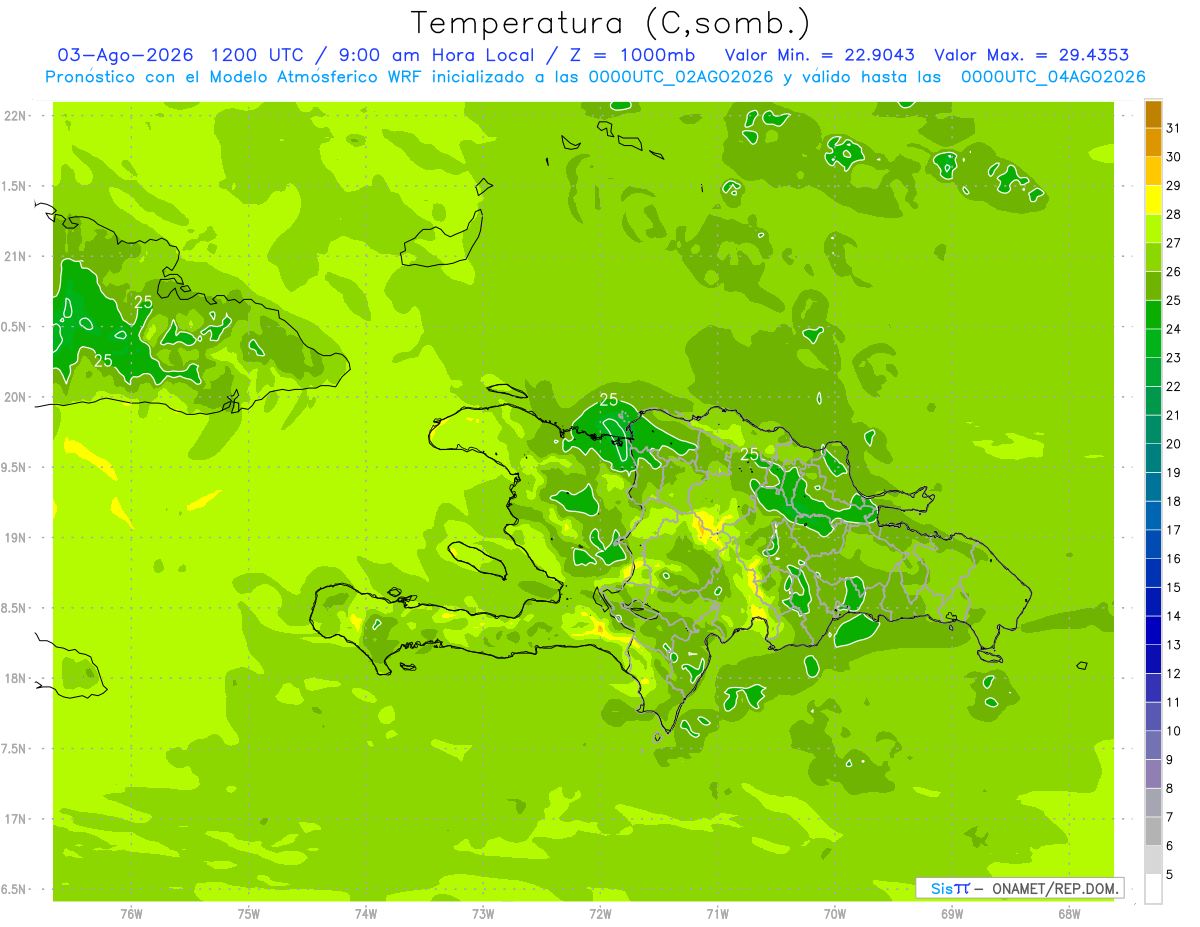
Task: Click the "7.5N" latitude axis label
Action: (15, 749)
